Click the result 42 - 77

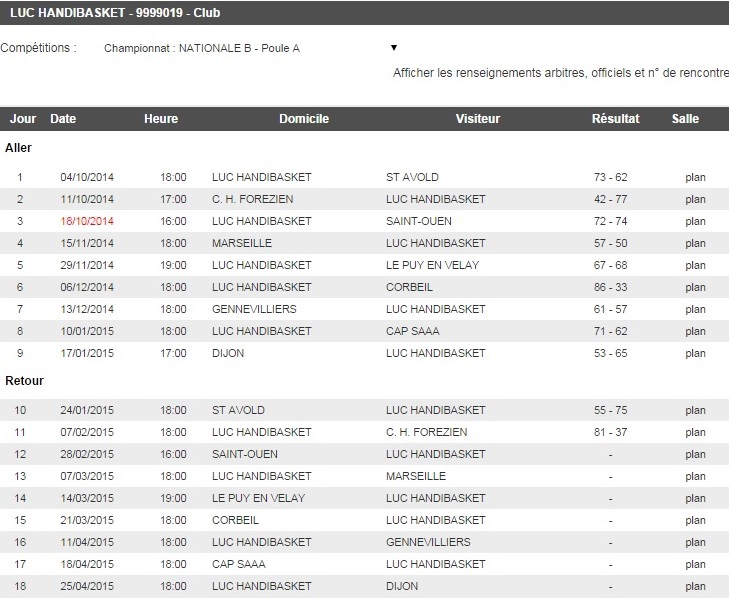tap(610, 199)
